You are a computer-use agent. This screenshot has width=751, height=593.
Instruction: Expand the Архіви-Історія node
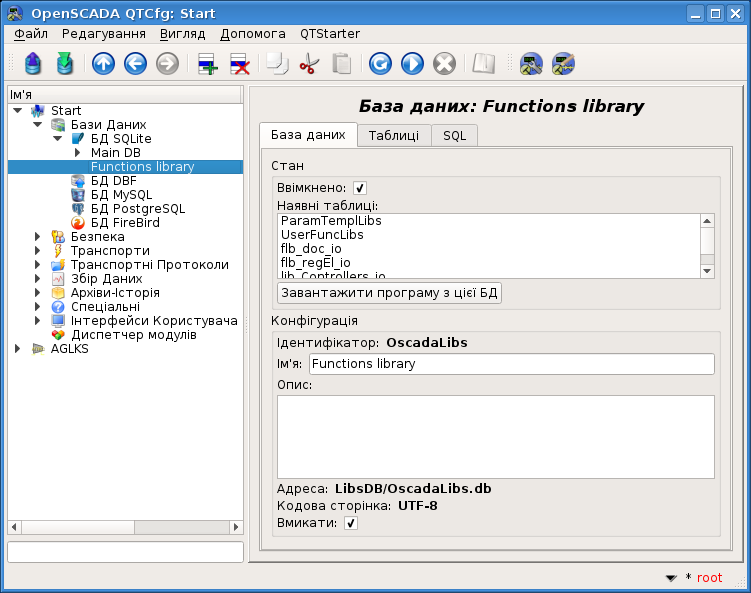click(x=37, y=293)
